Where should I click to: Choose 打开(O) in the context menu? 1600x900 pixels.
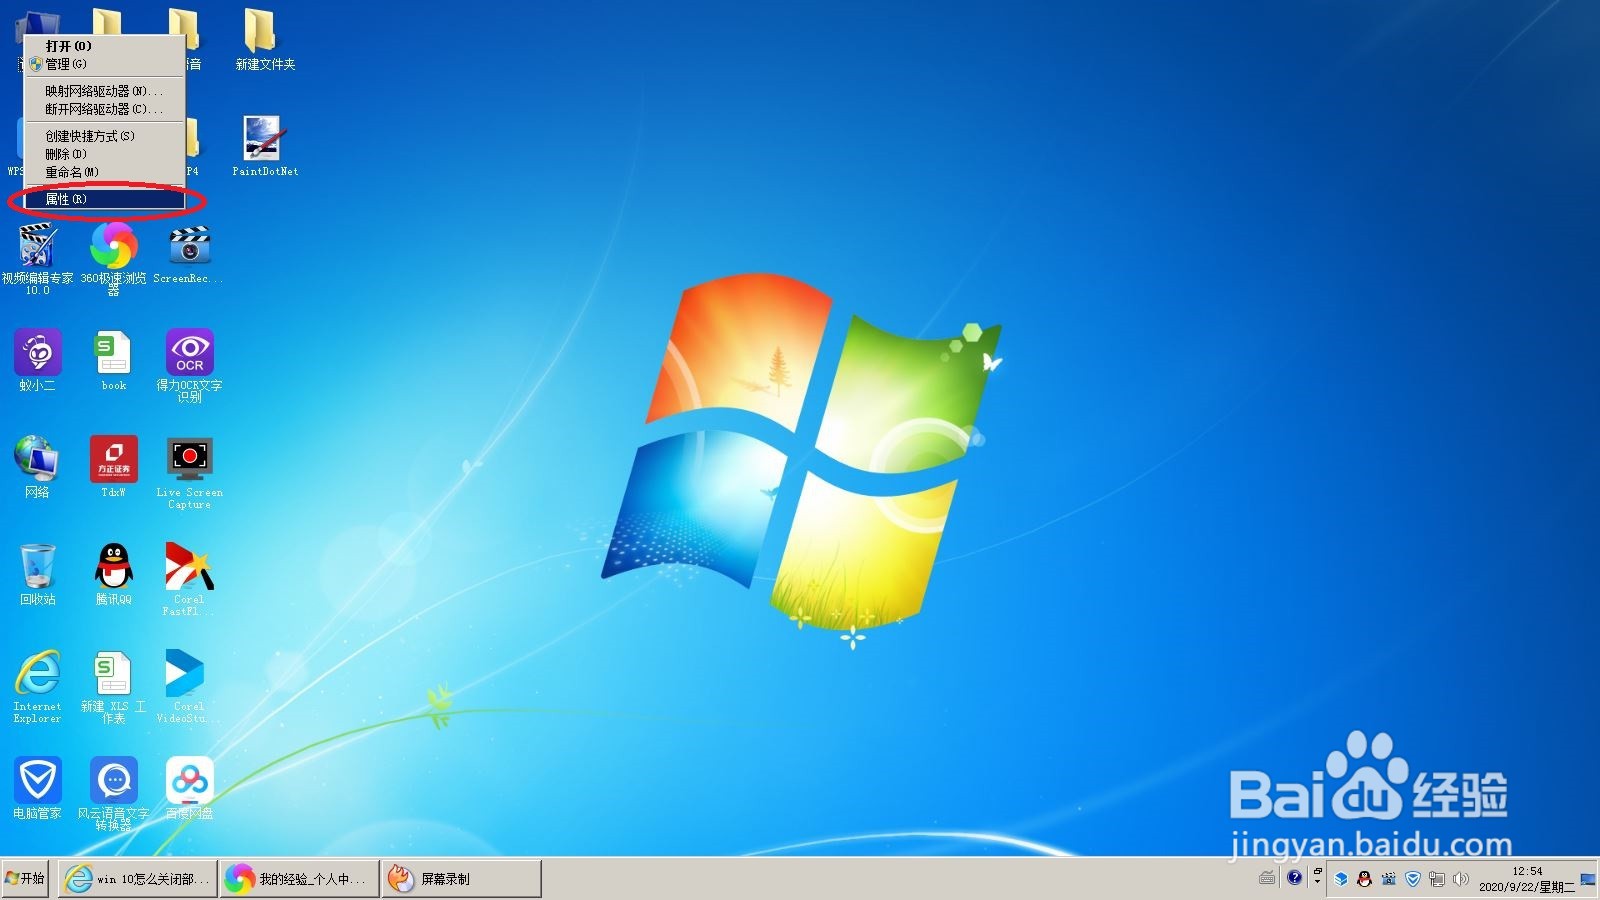(x=104, y=46)
